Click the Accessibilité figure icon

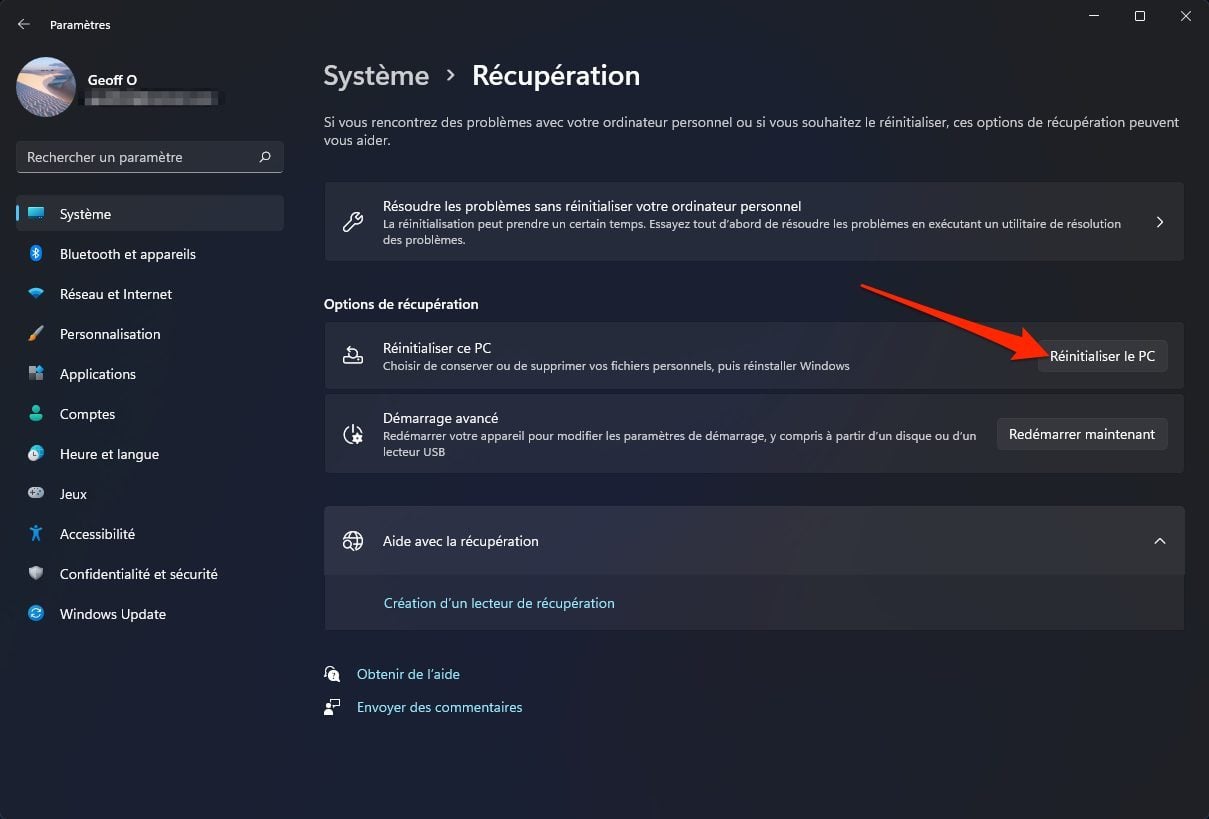click(36, 534)
